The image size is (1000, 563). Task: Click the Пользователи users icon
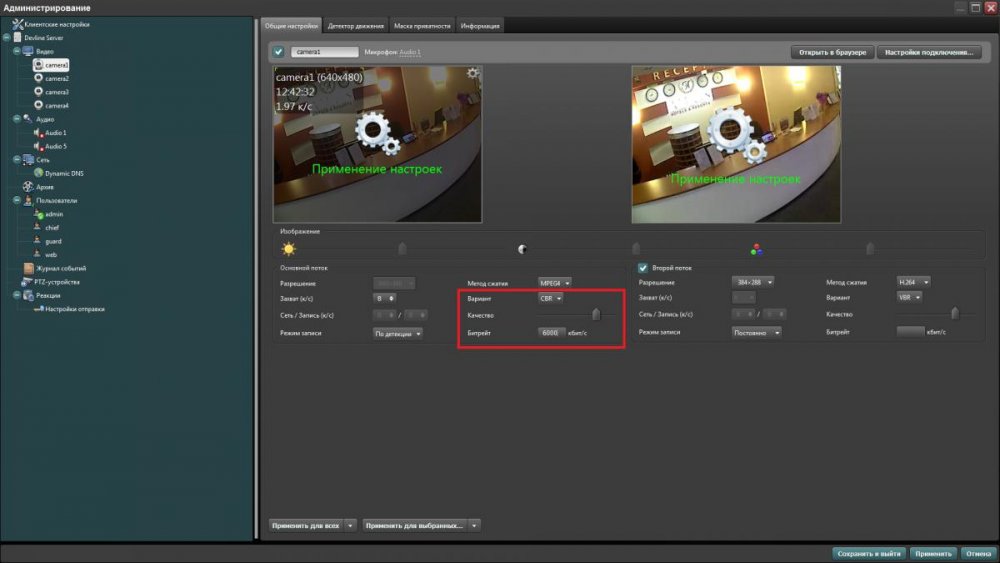coord(28,200)
